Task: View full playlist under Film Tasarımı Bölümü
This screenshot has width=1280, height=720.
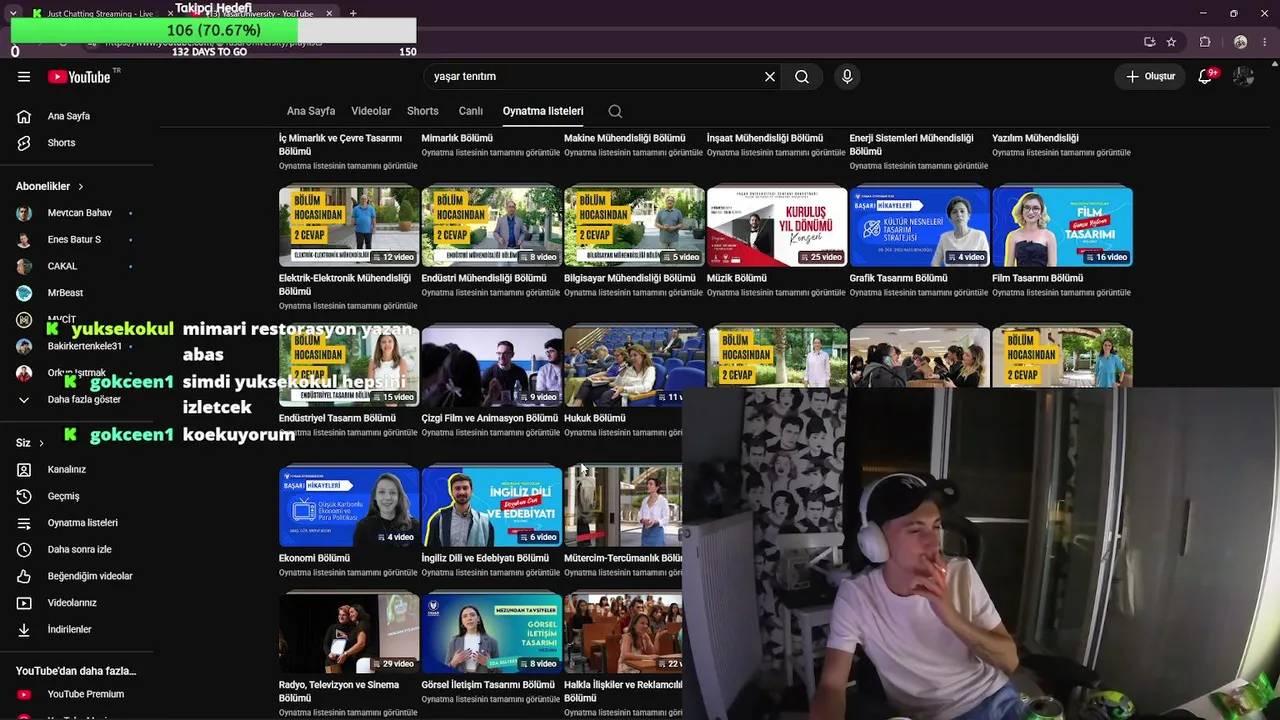Action: [x=1061, y=293]
